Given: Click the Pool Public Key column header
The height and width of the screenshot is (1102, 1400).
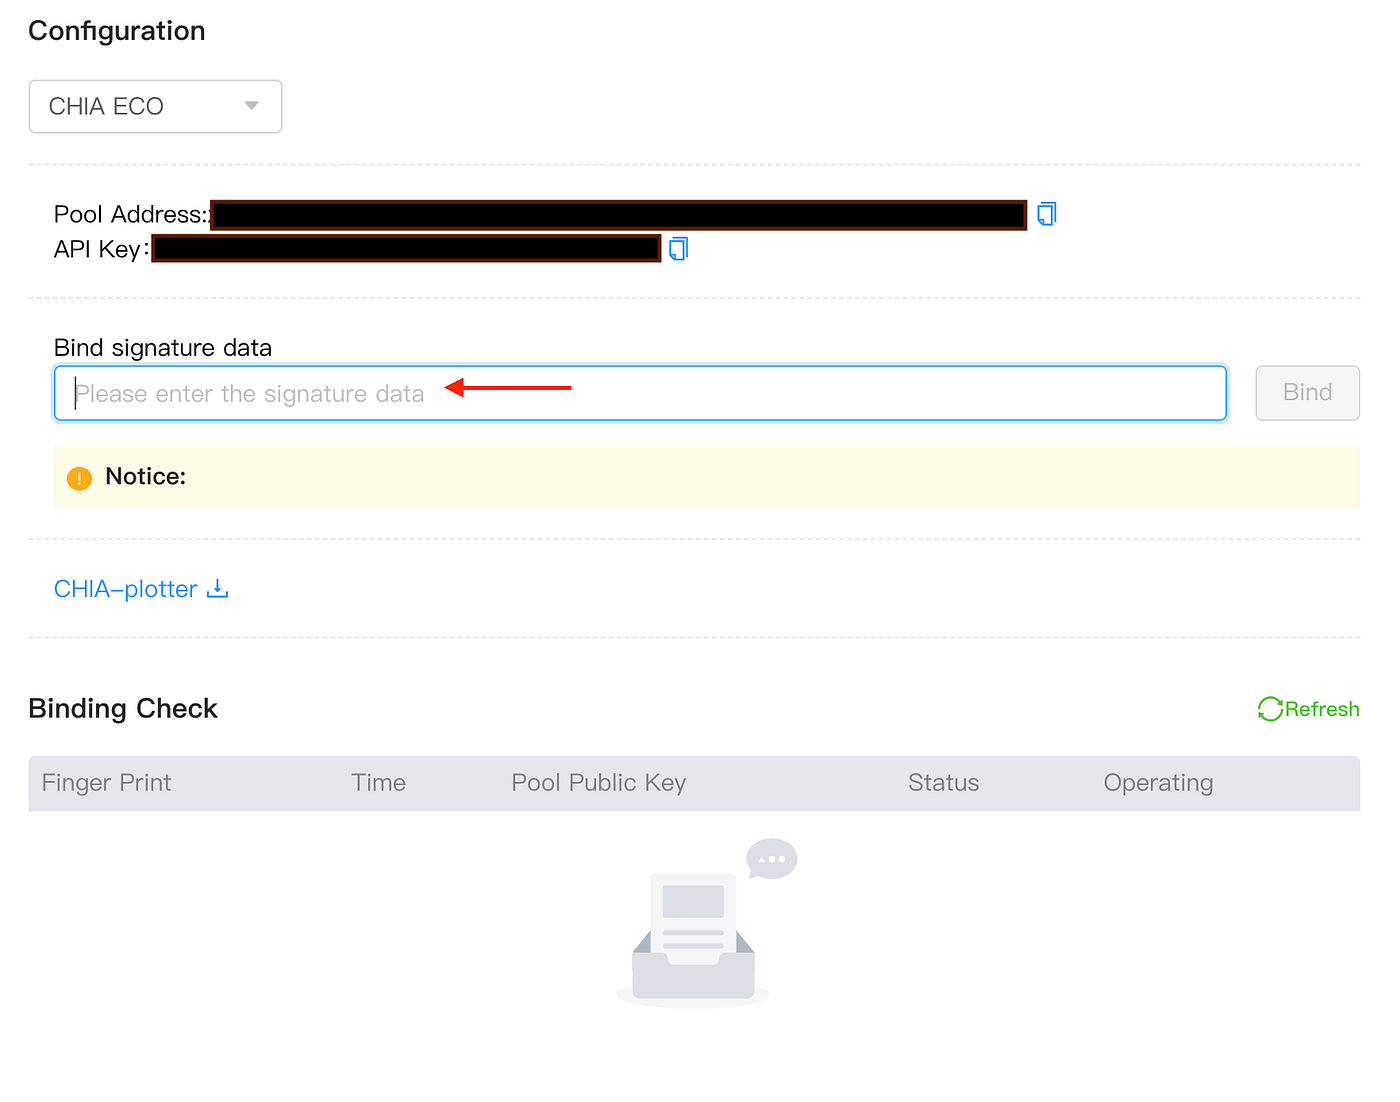Looking at the screenshot, I should [598, 783].
